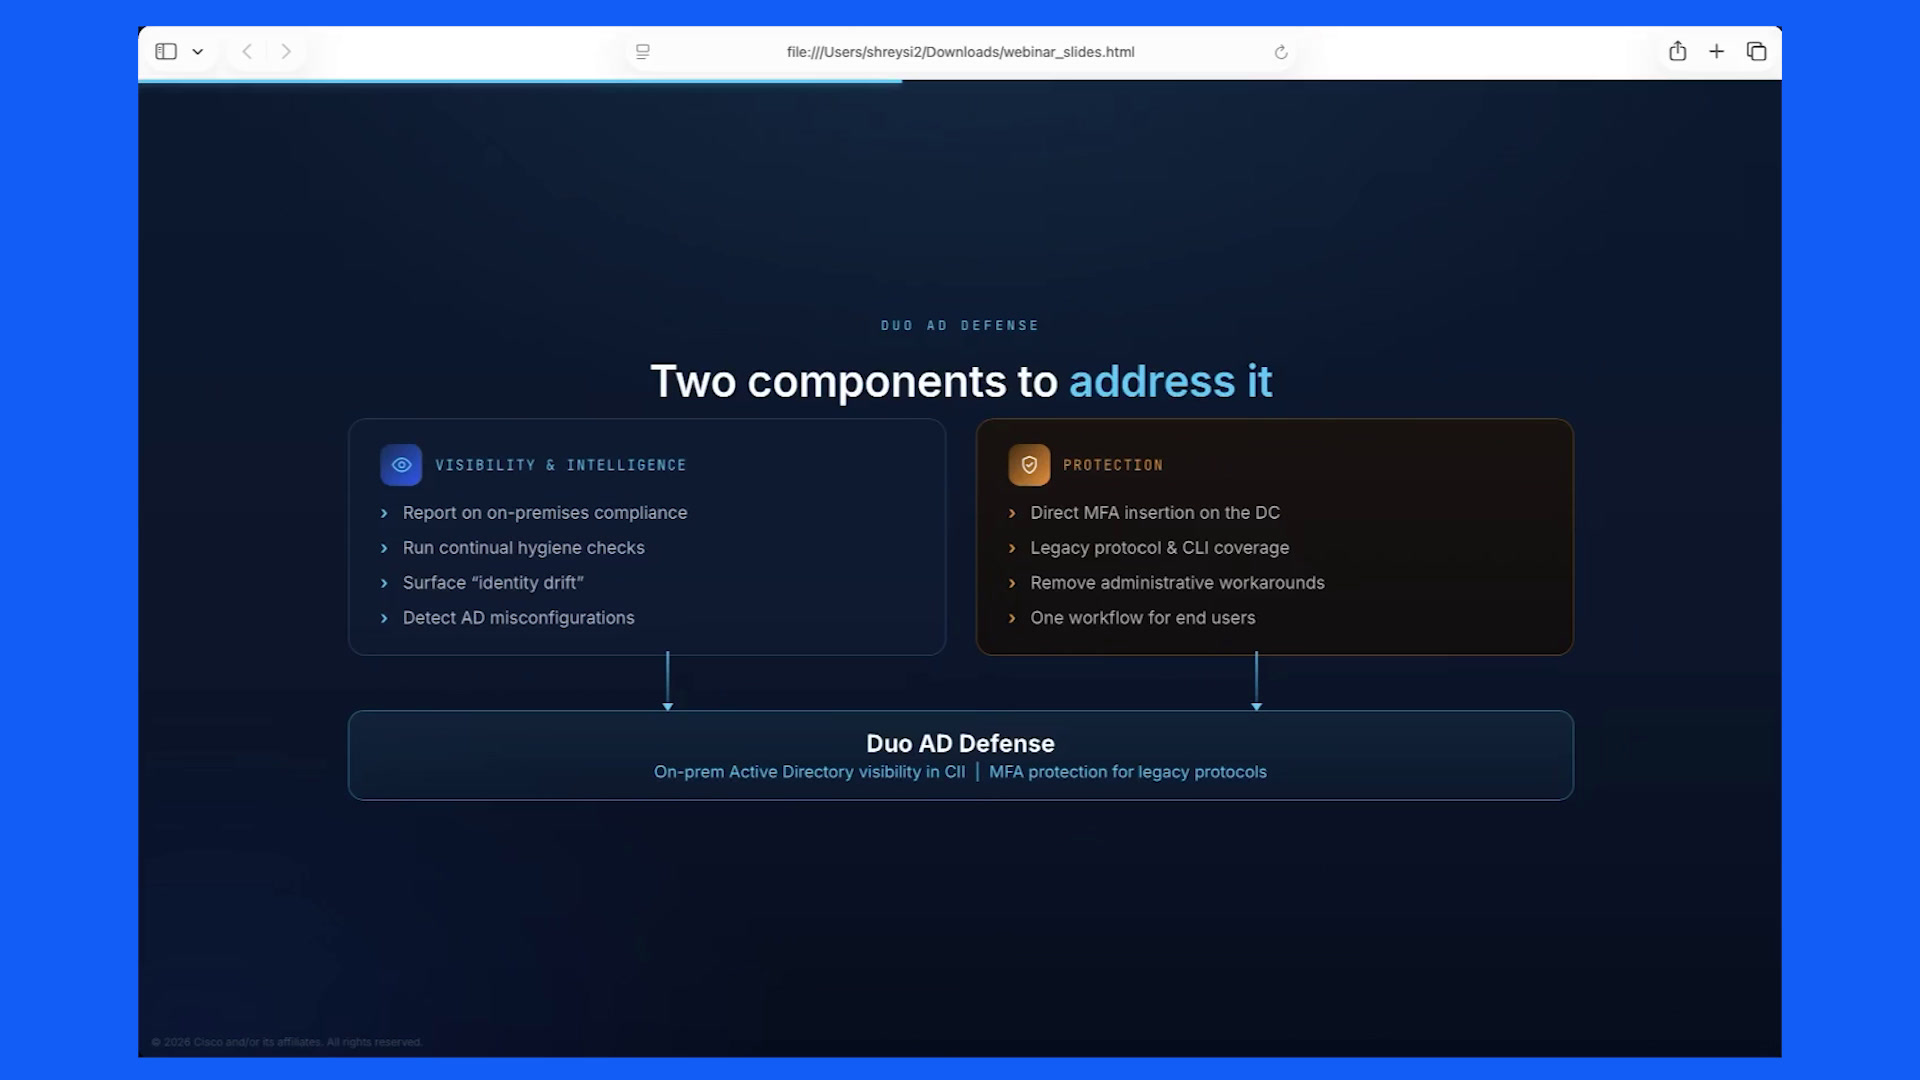The width and height of the screenshot is (1920, 1080).
Task: Click 'One workflow for end users'
Action: point(1143,618)
